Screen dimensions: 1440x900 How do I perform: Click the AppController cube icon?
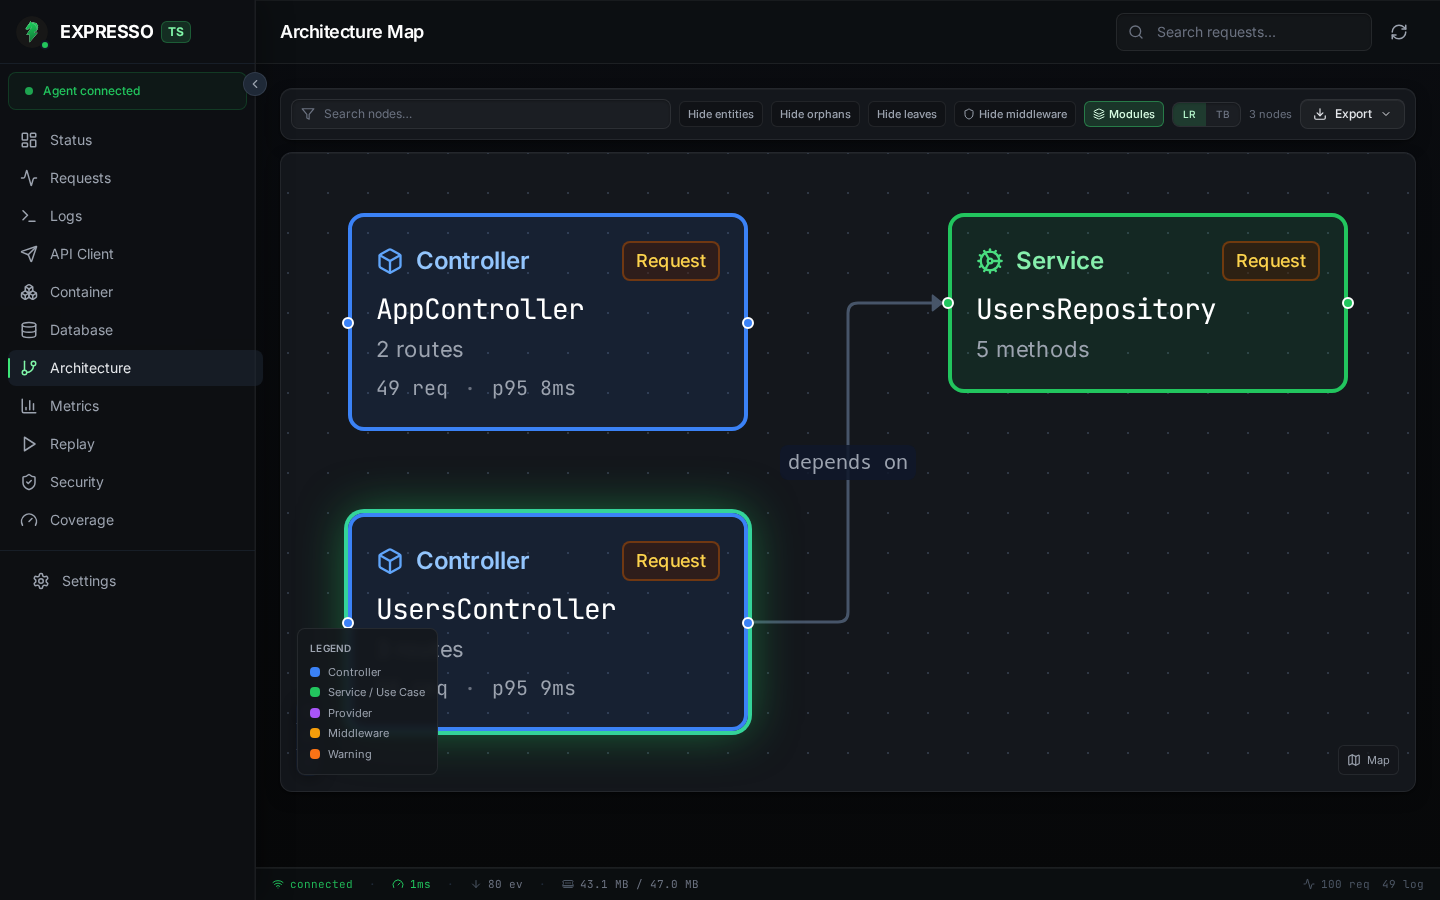(x=390, y=261)
